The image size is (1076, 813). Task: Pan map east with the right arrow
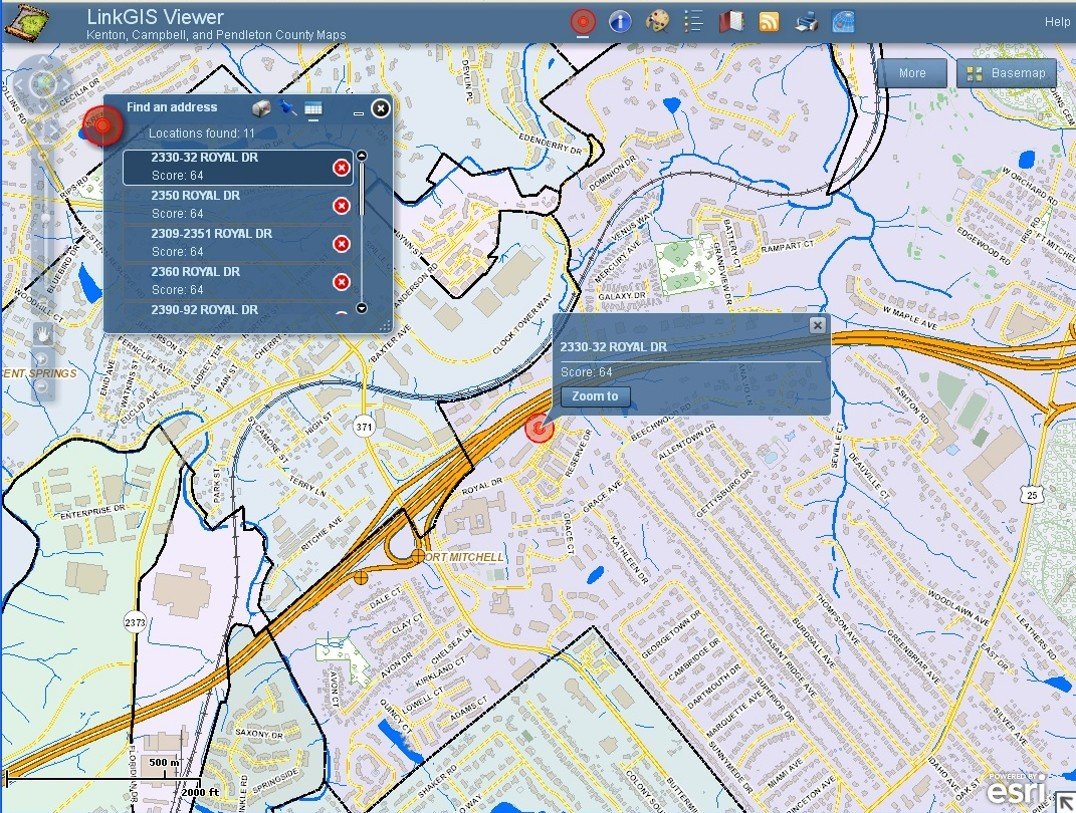point(65,84)
